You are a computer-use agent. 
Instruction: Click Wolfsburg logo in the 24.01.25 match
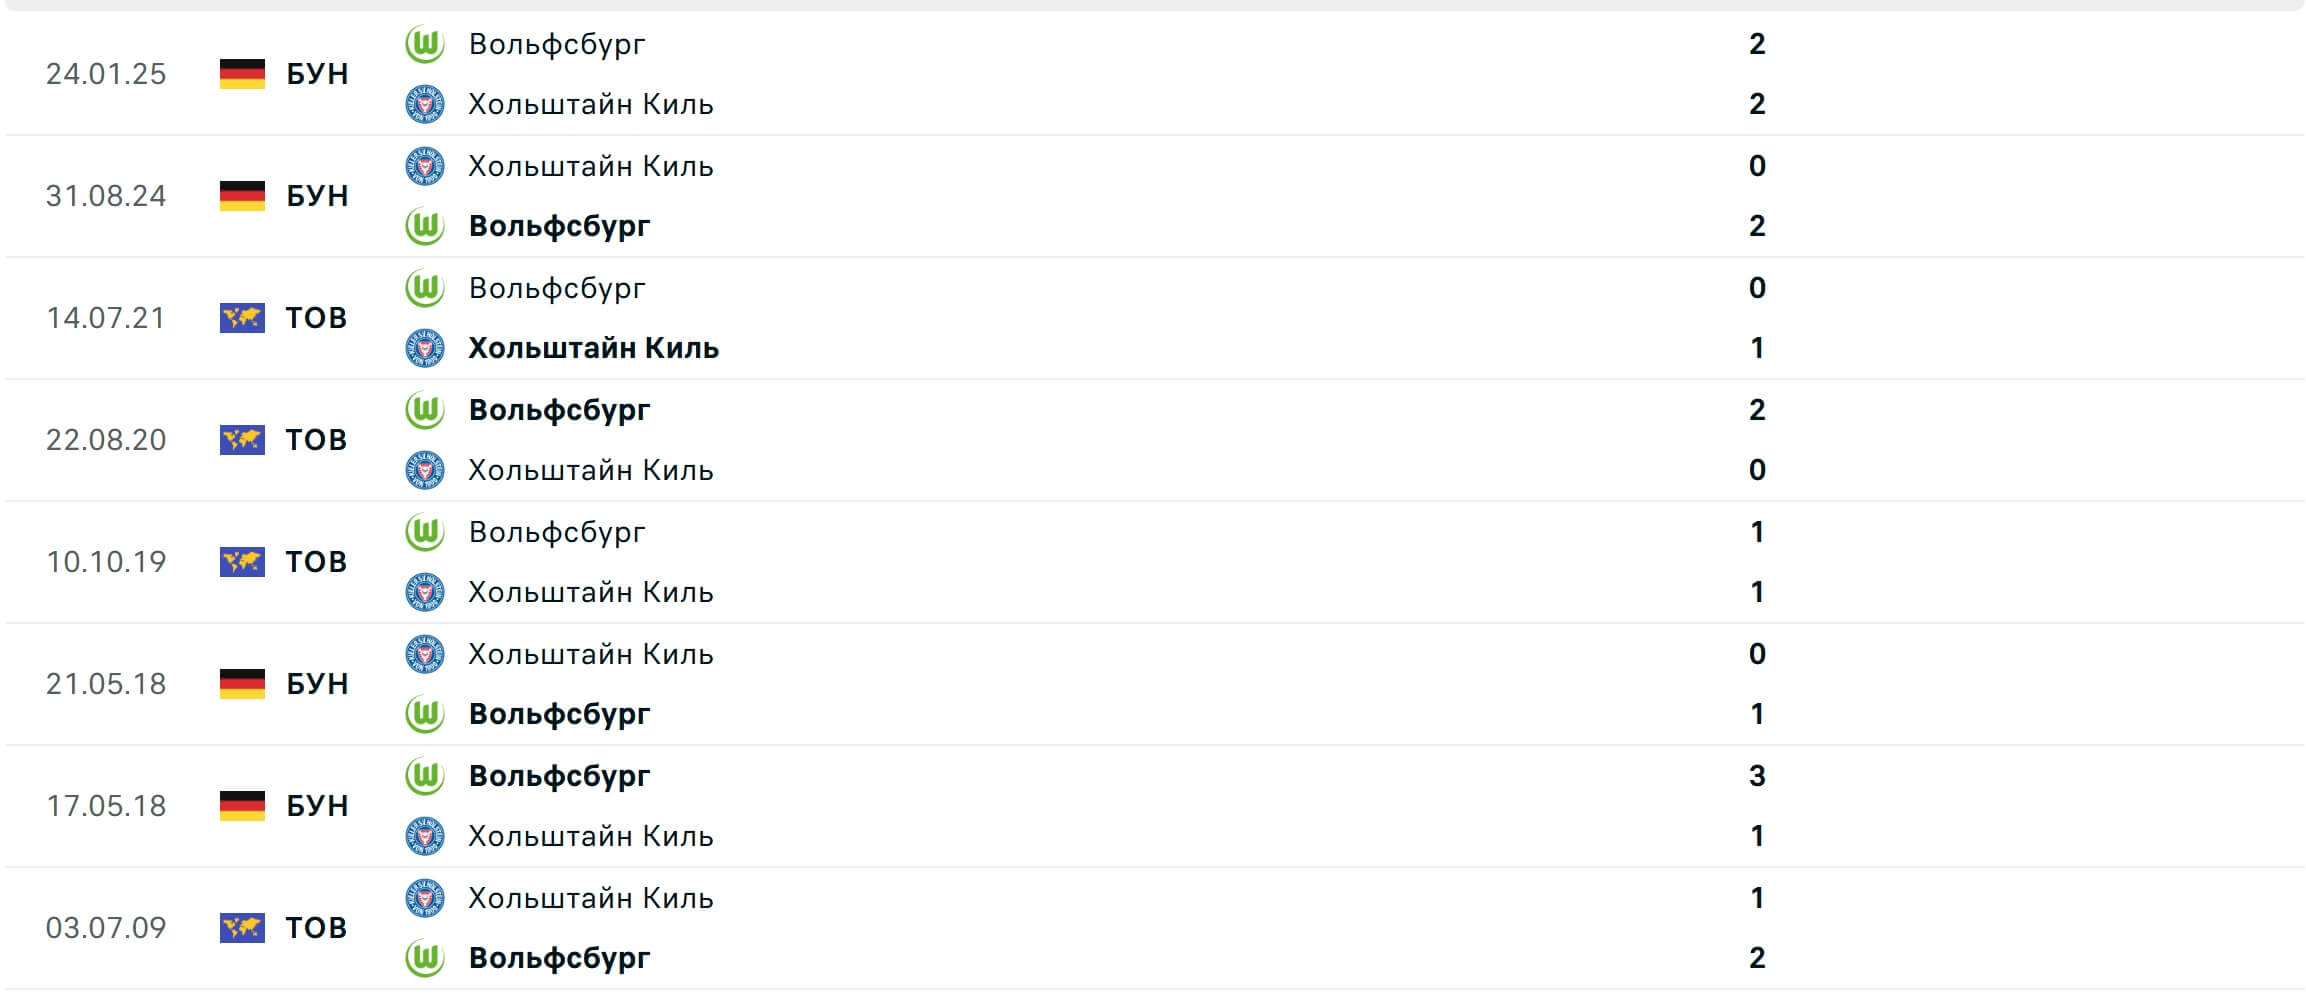tap(425, 44)
